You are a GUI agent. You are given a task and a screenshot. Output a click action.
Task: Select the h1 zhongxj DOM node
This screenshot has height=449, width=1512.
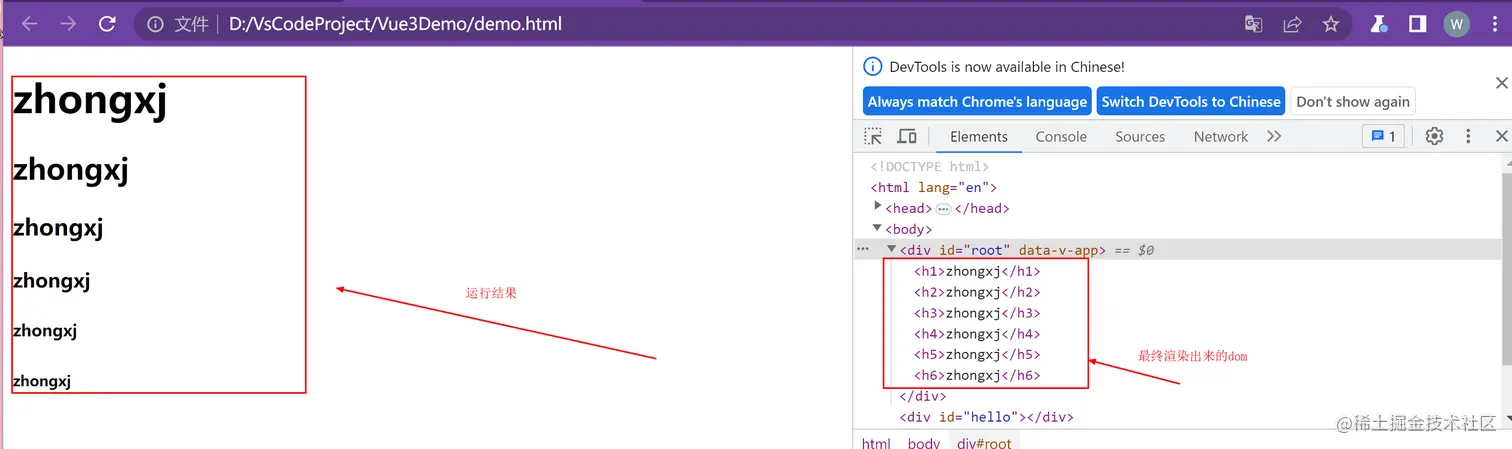coord(977,271)
